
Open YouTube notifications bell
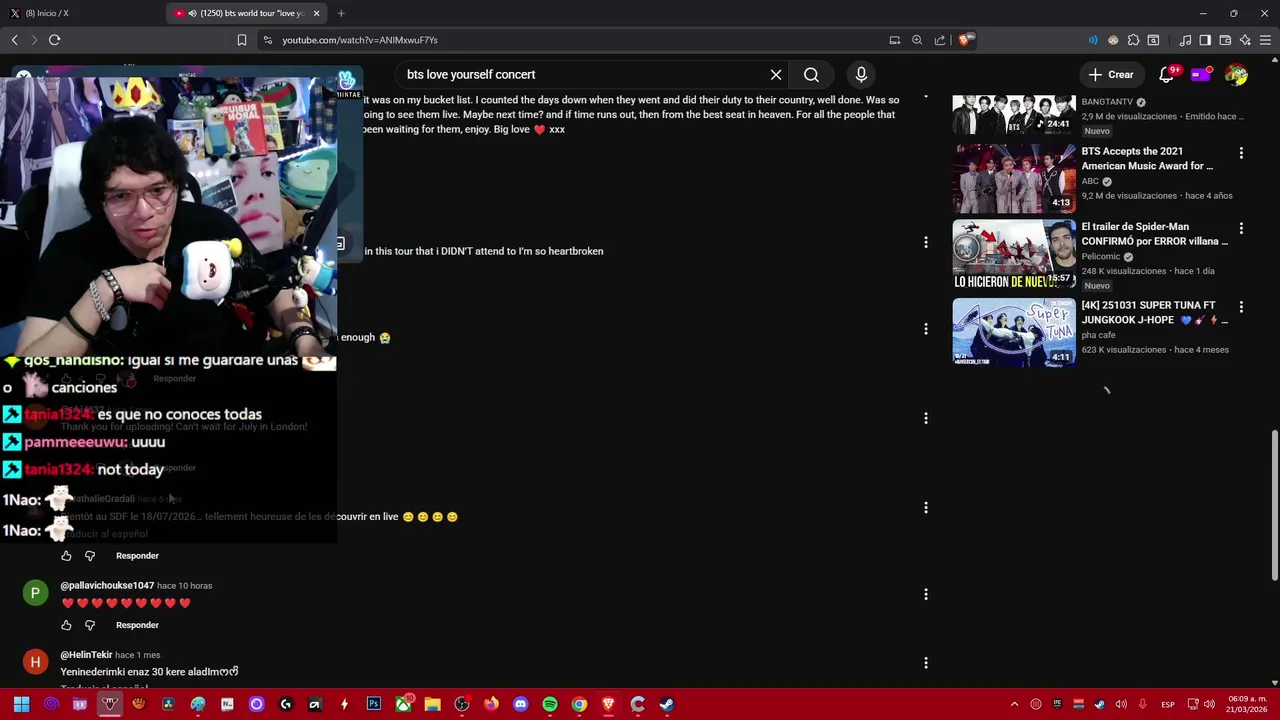(x=1166, y=75)
